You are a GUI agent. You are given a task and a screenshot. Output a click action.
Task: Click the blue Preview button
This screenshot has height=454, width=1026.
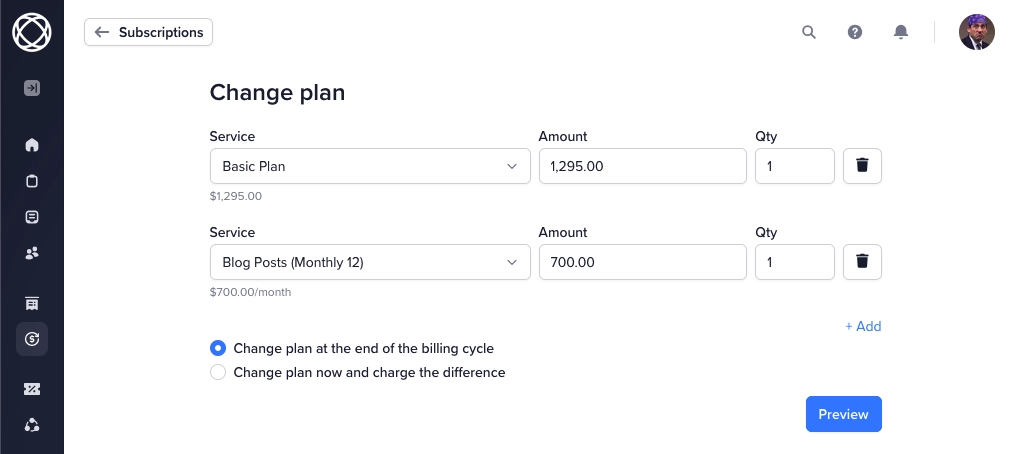tap(843, 414)
